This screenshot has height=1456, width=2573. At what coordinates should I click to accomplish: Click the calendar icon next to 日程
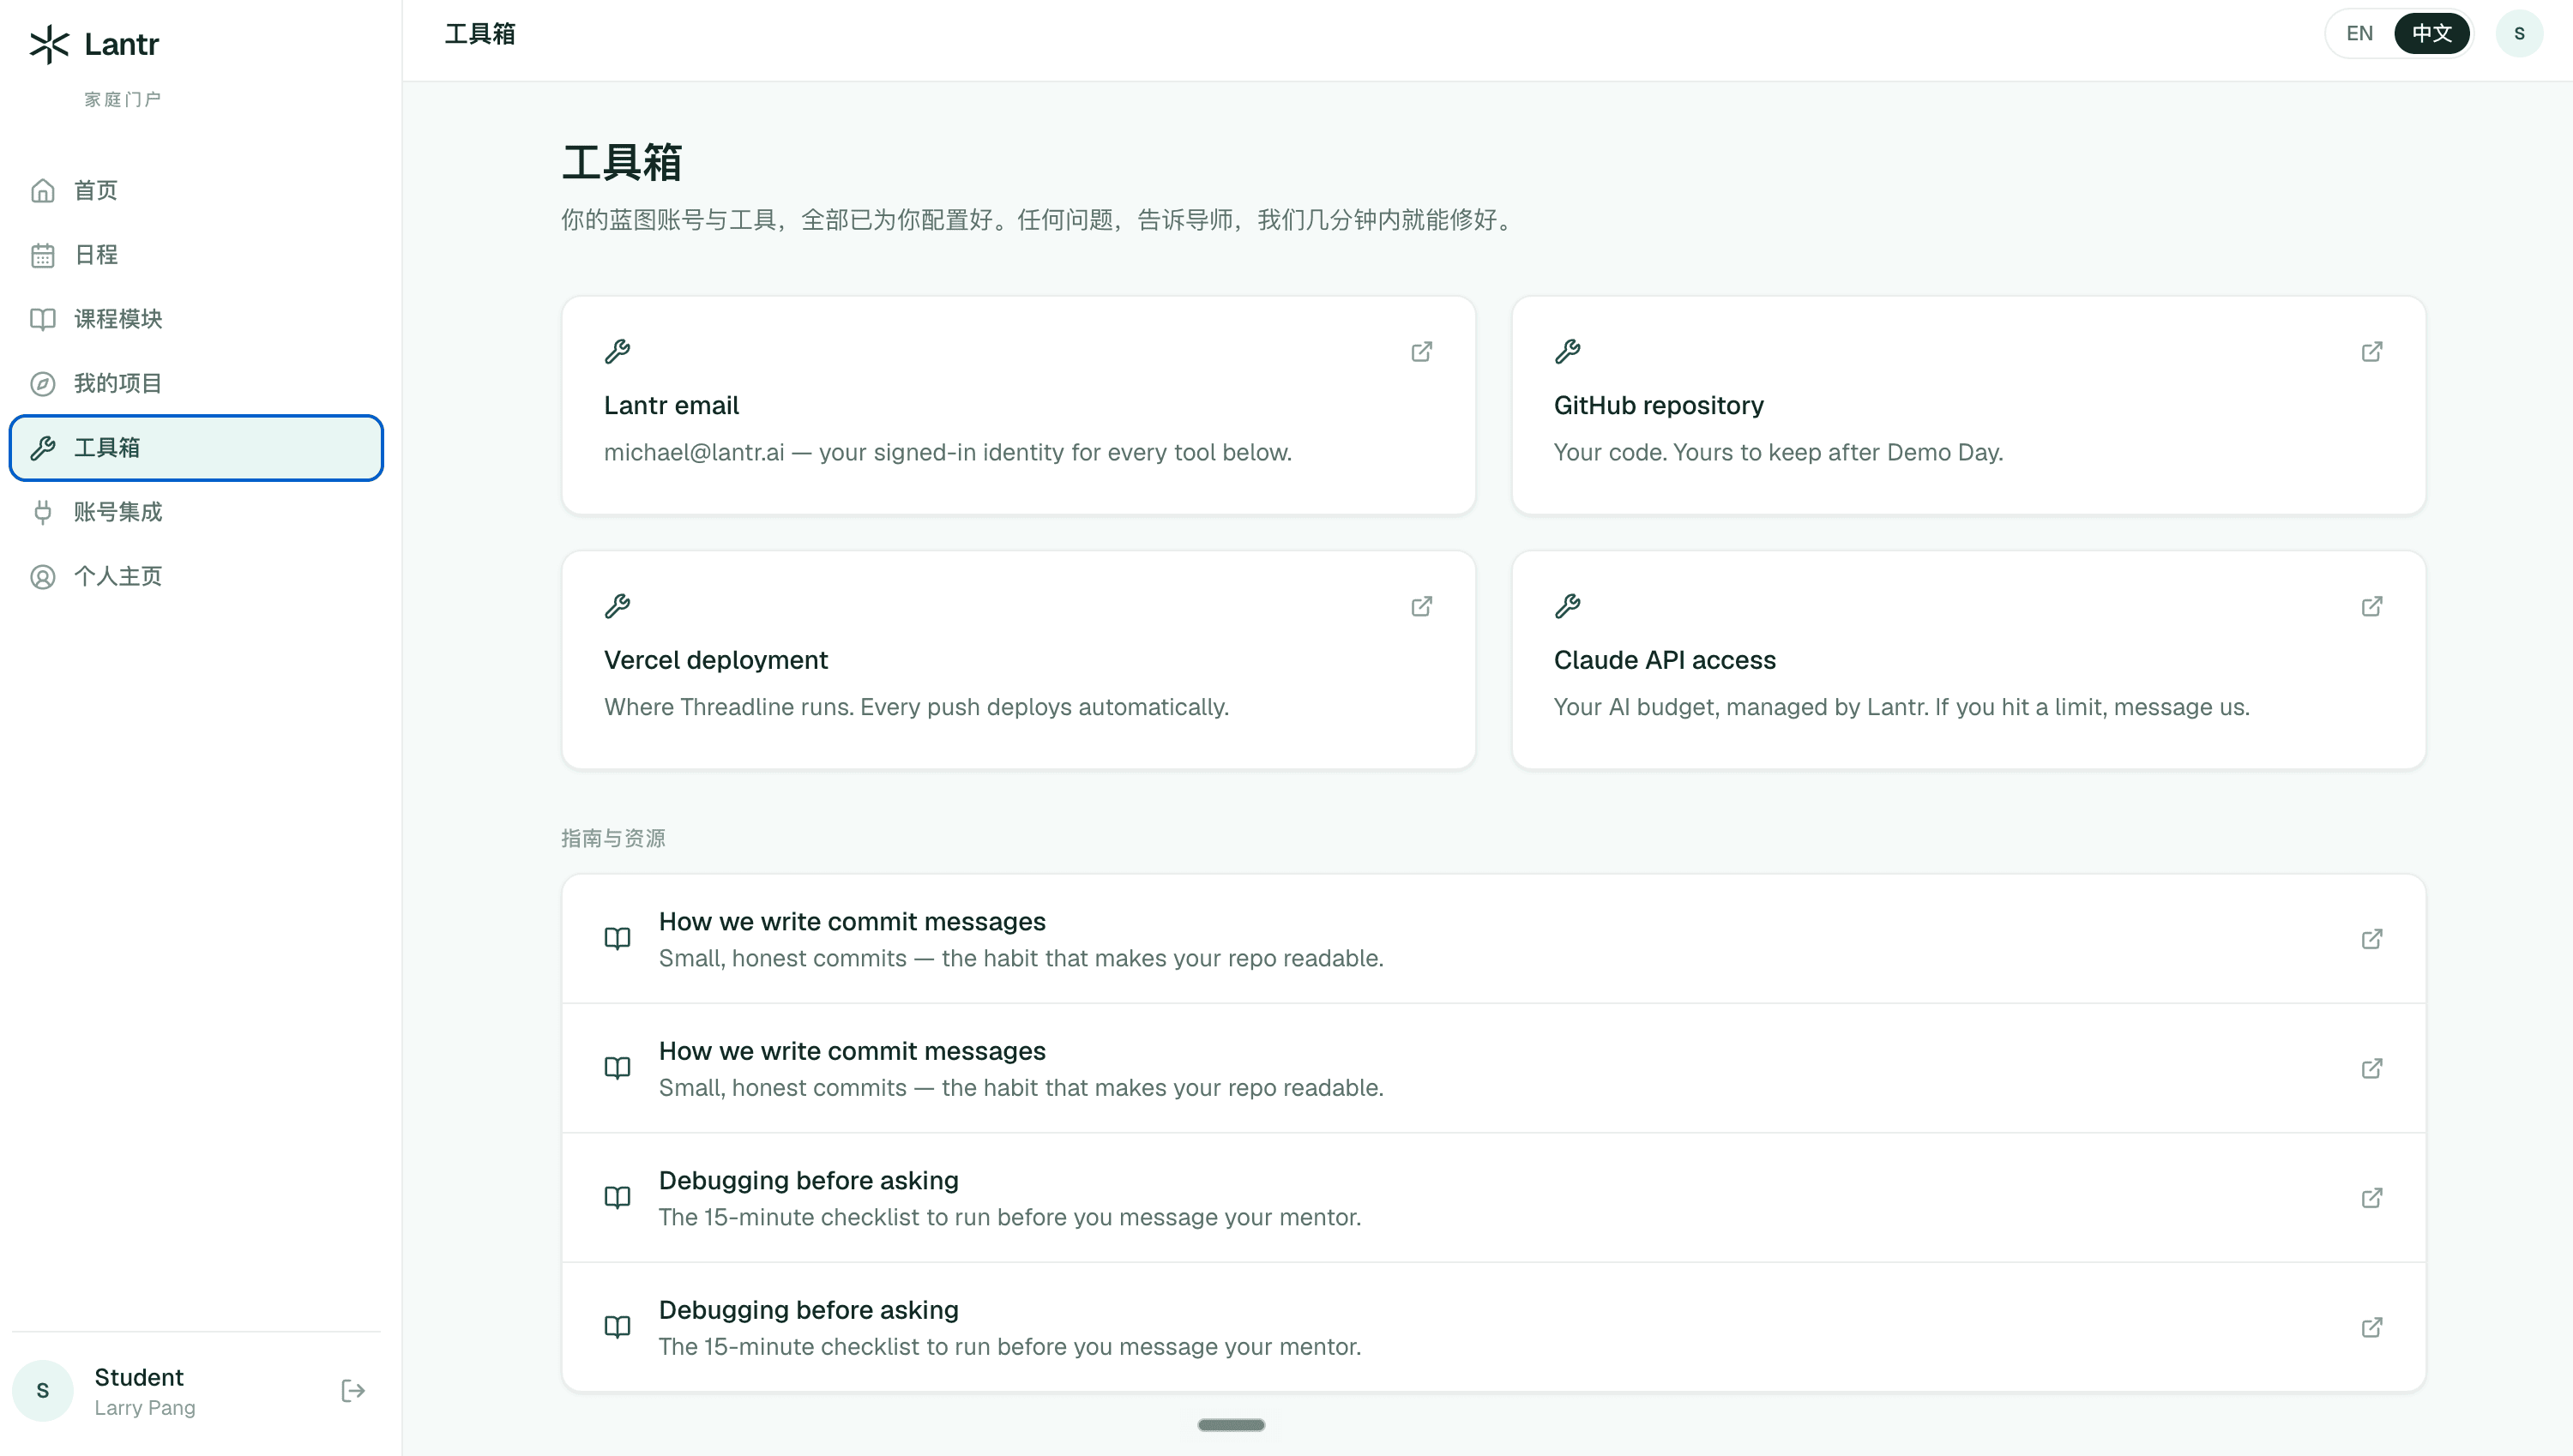(42, 255)
